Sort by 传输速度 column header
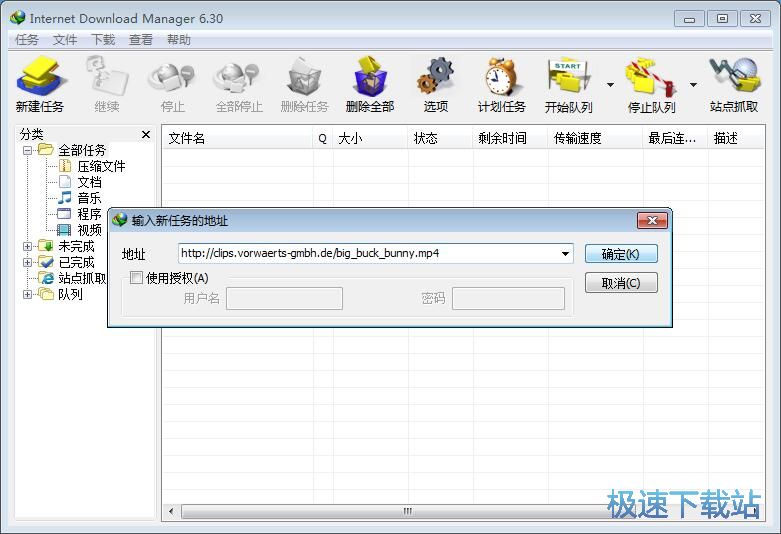This screenshot has height=534, width=781. click(596, 138)
